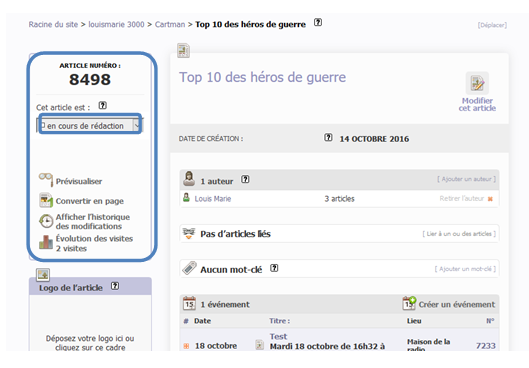Image resolution: width=529 pixels, height=368 pixels.
Task: Click the add-event calendar plus icon
Action: coord(409,303)
